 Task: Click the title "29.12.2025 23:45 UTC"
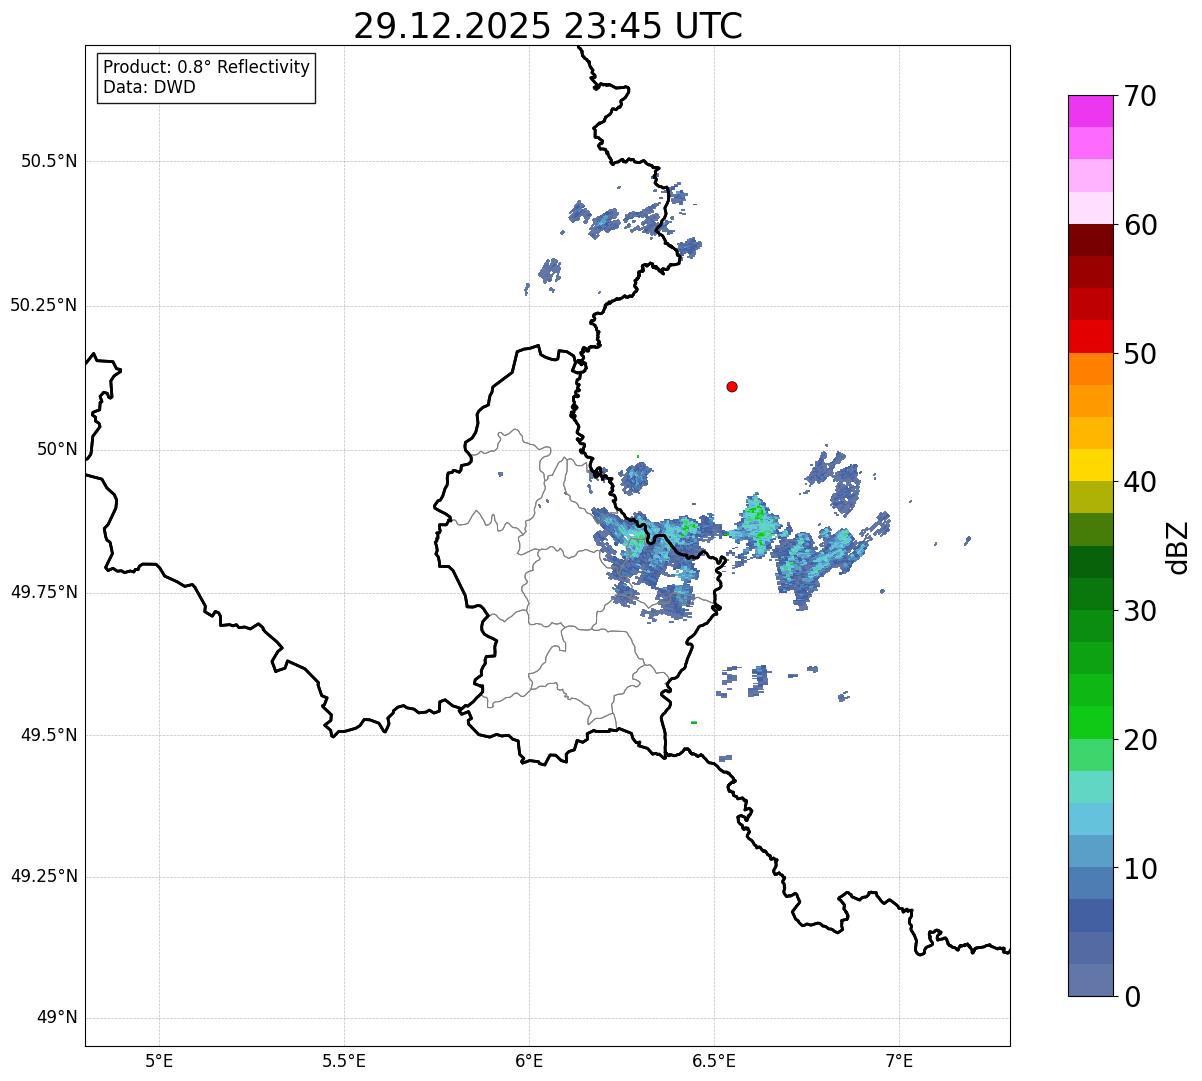(x=548, y=26)
